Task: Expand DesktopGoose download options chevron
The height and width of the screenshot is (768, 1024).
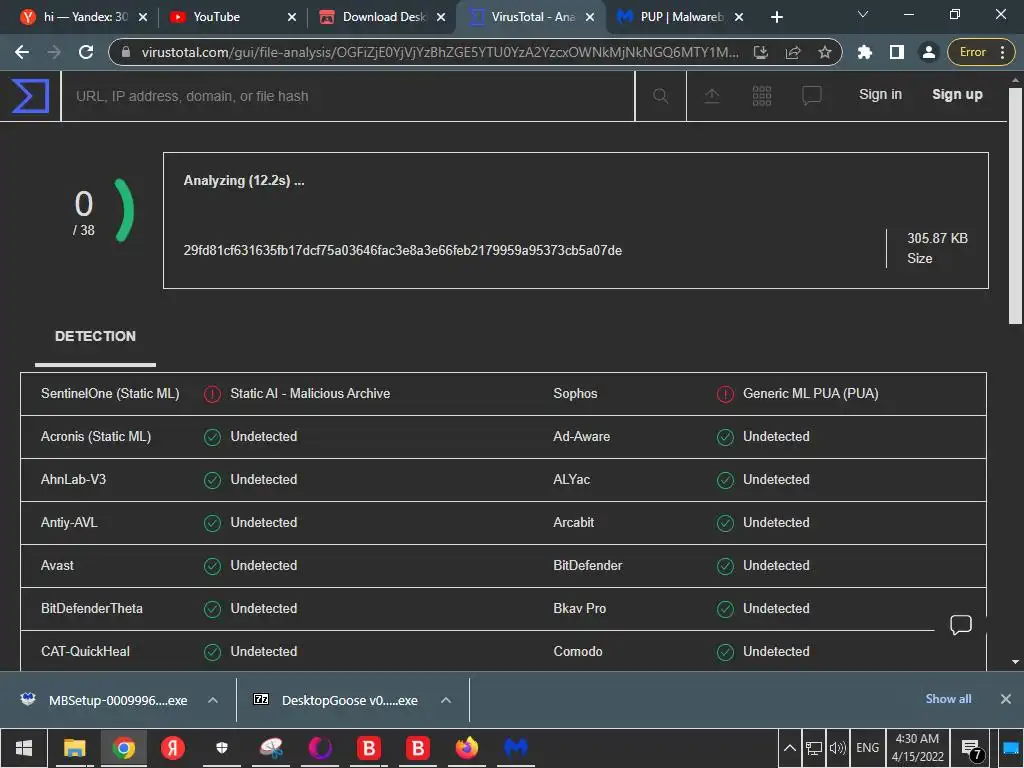Action: point(446,700)
